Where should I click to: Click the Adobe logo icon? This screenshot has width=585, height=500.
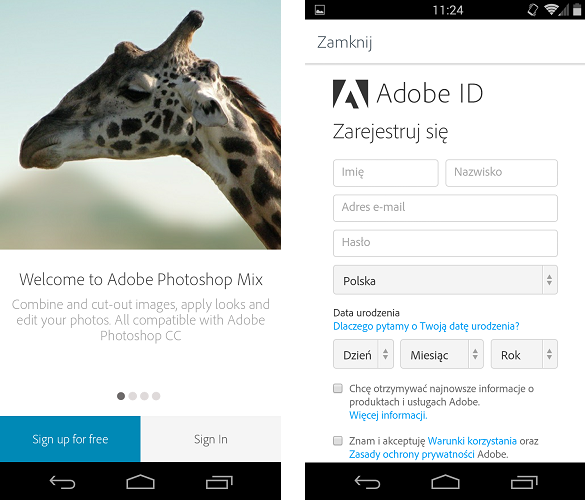click(350, 94)
